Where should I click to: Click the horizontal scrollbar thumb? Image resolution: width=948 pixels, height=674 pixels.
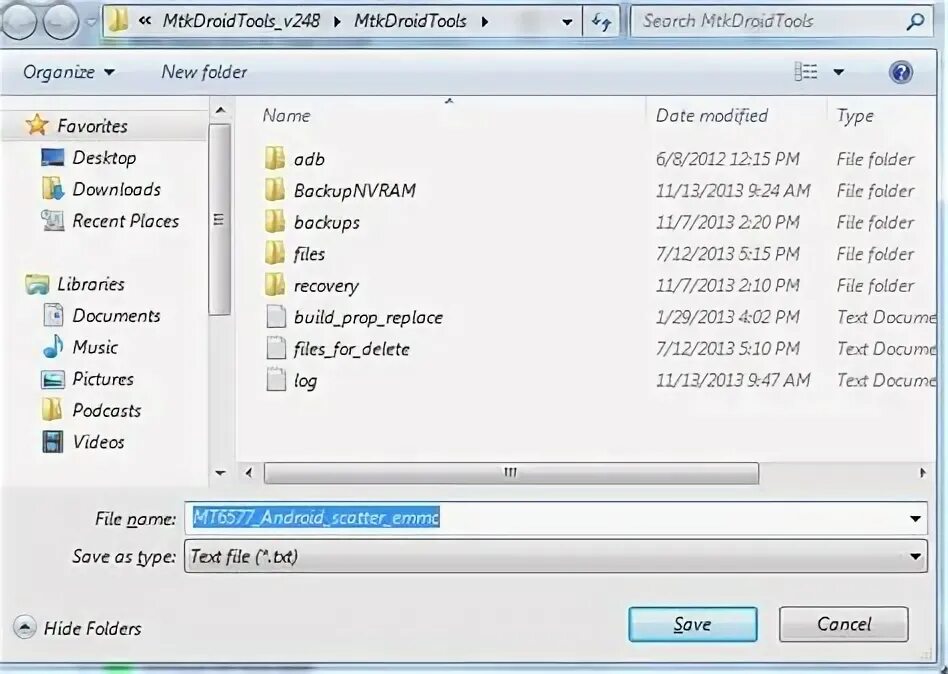click(x=511, y=473)
